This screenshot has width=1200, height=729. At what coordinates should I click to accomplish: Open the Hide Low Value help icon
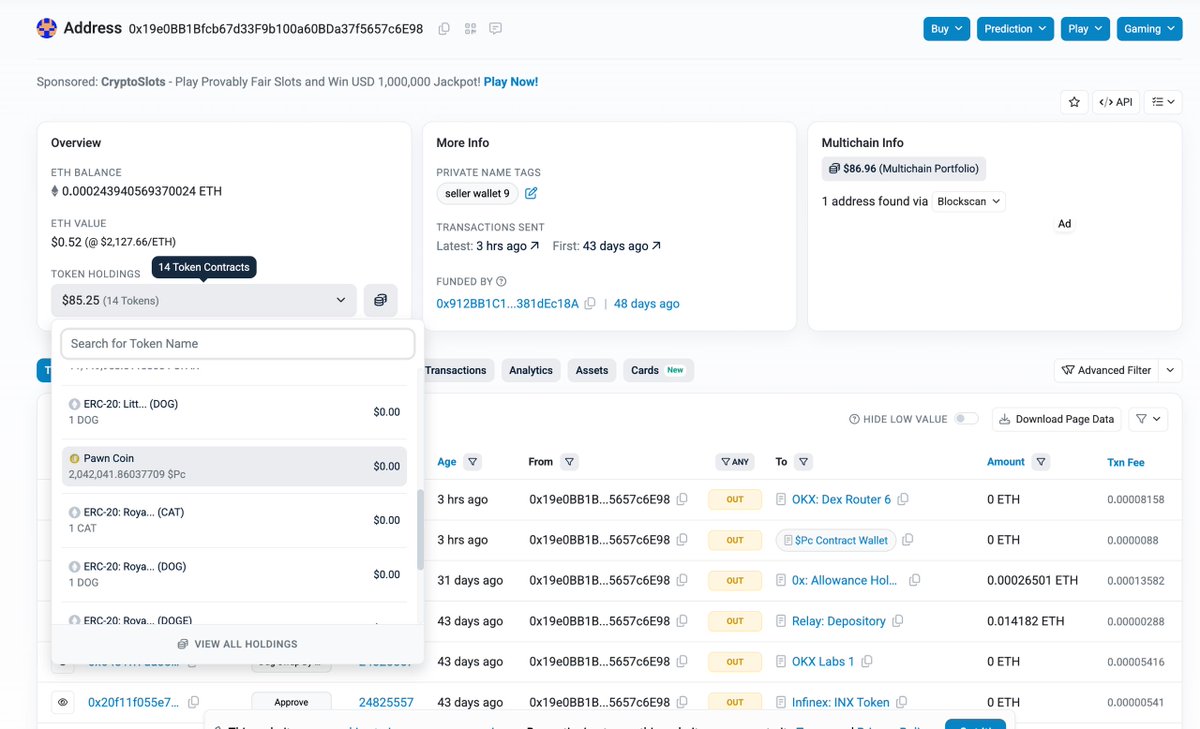pyautogui.click(x=854, y=419)
